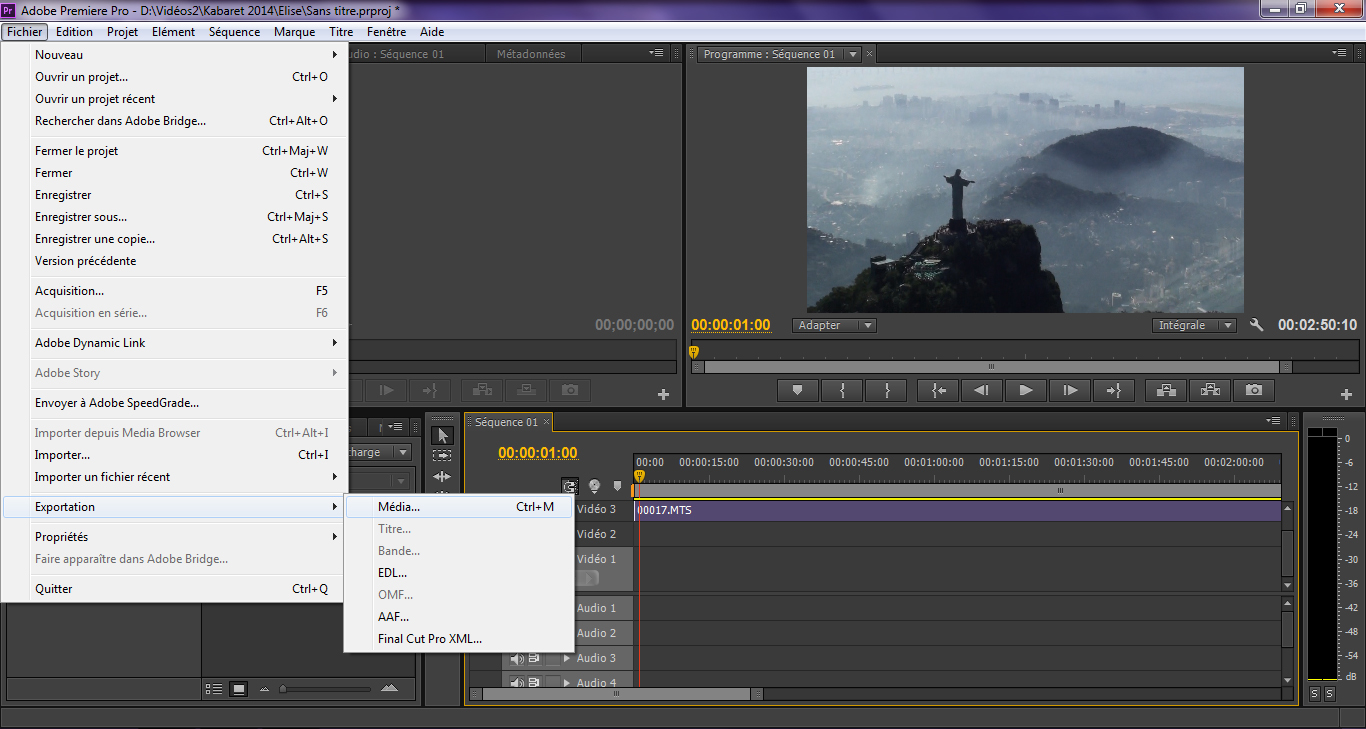The width and height of the screenshot is (1366, 729).
Task: Step back one frame in Program monitor
Action: coord(982,390)
